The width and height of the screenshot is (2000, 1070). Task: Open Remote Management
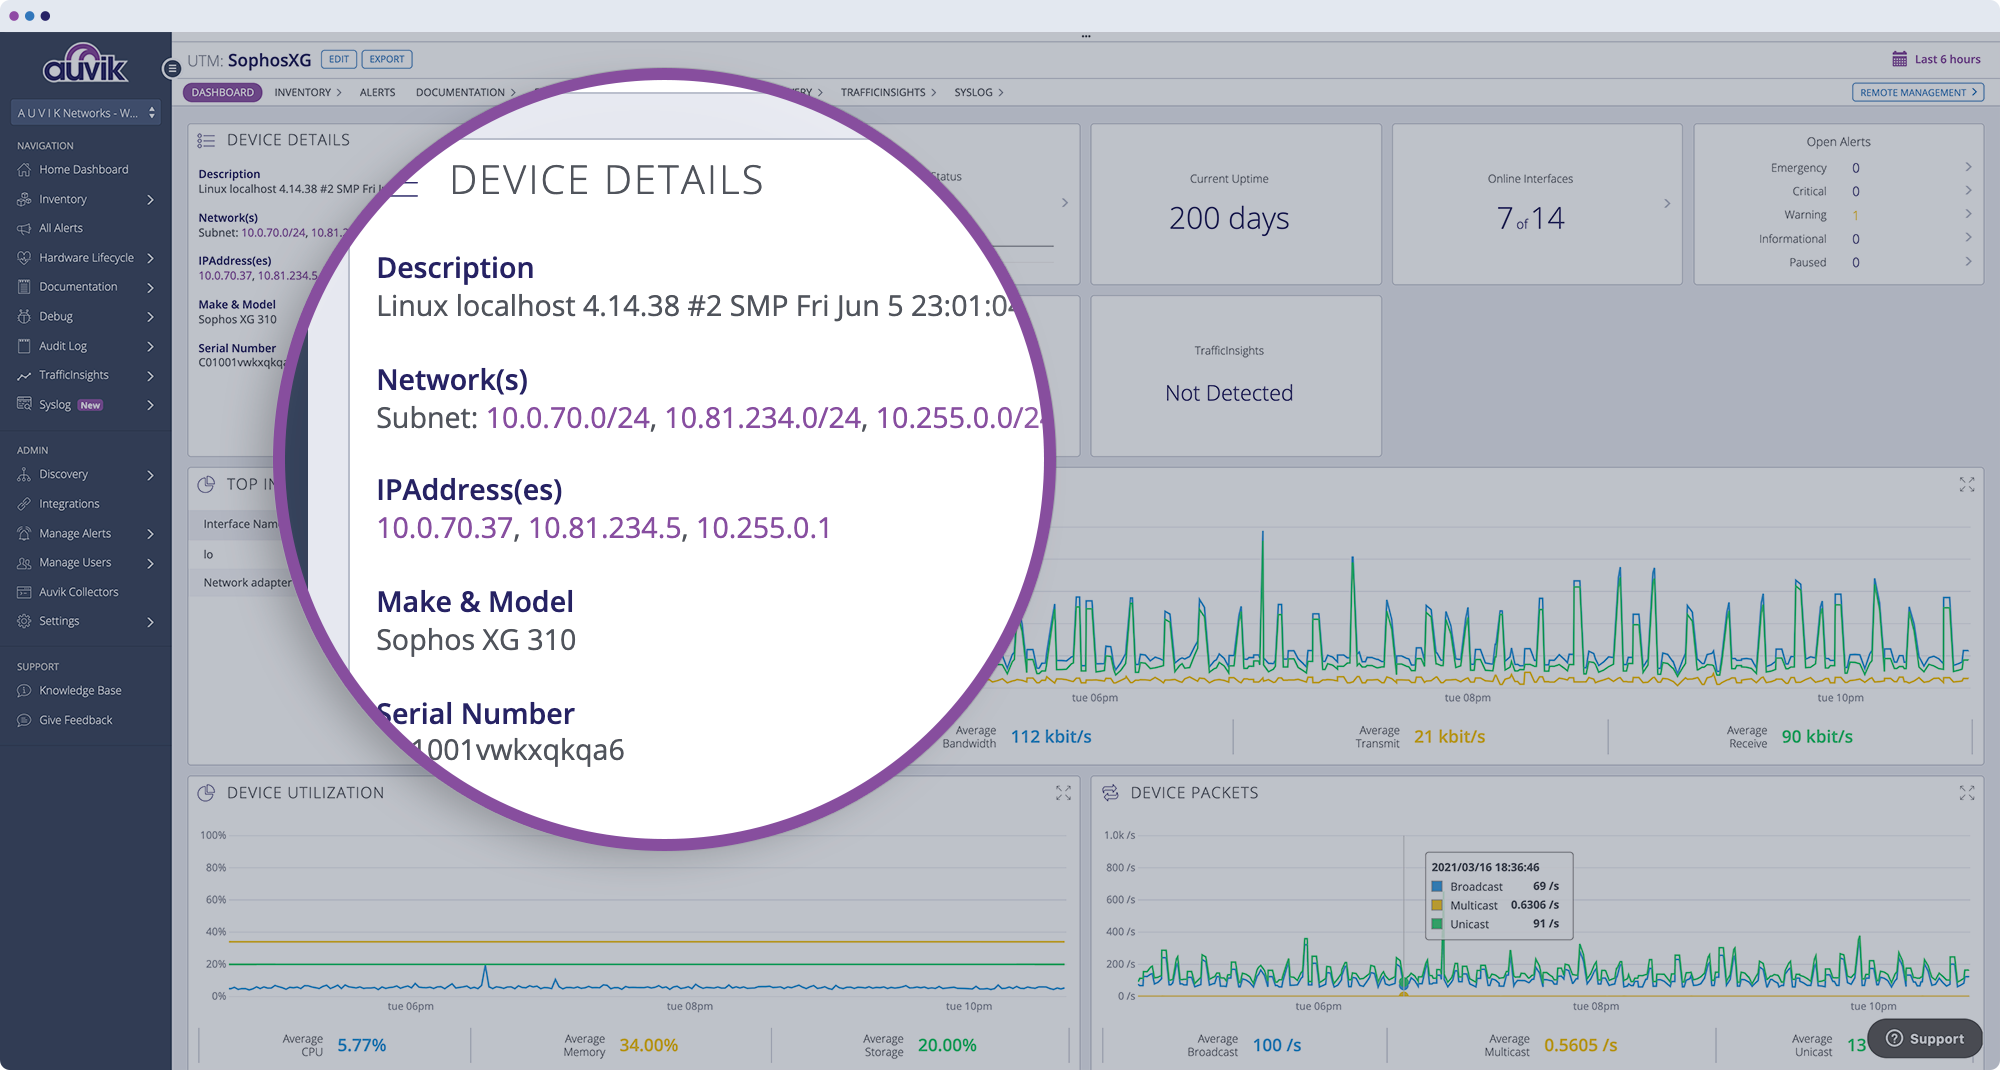1918,92
